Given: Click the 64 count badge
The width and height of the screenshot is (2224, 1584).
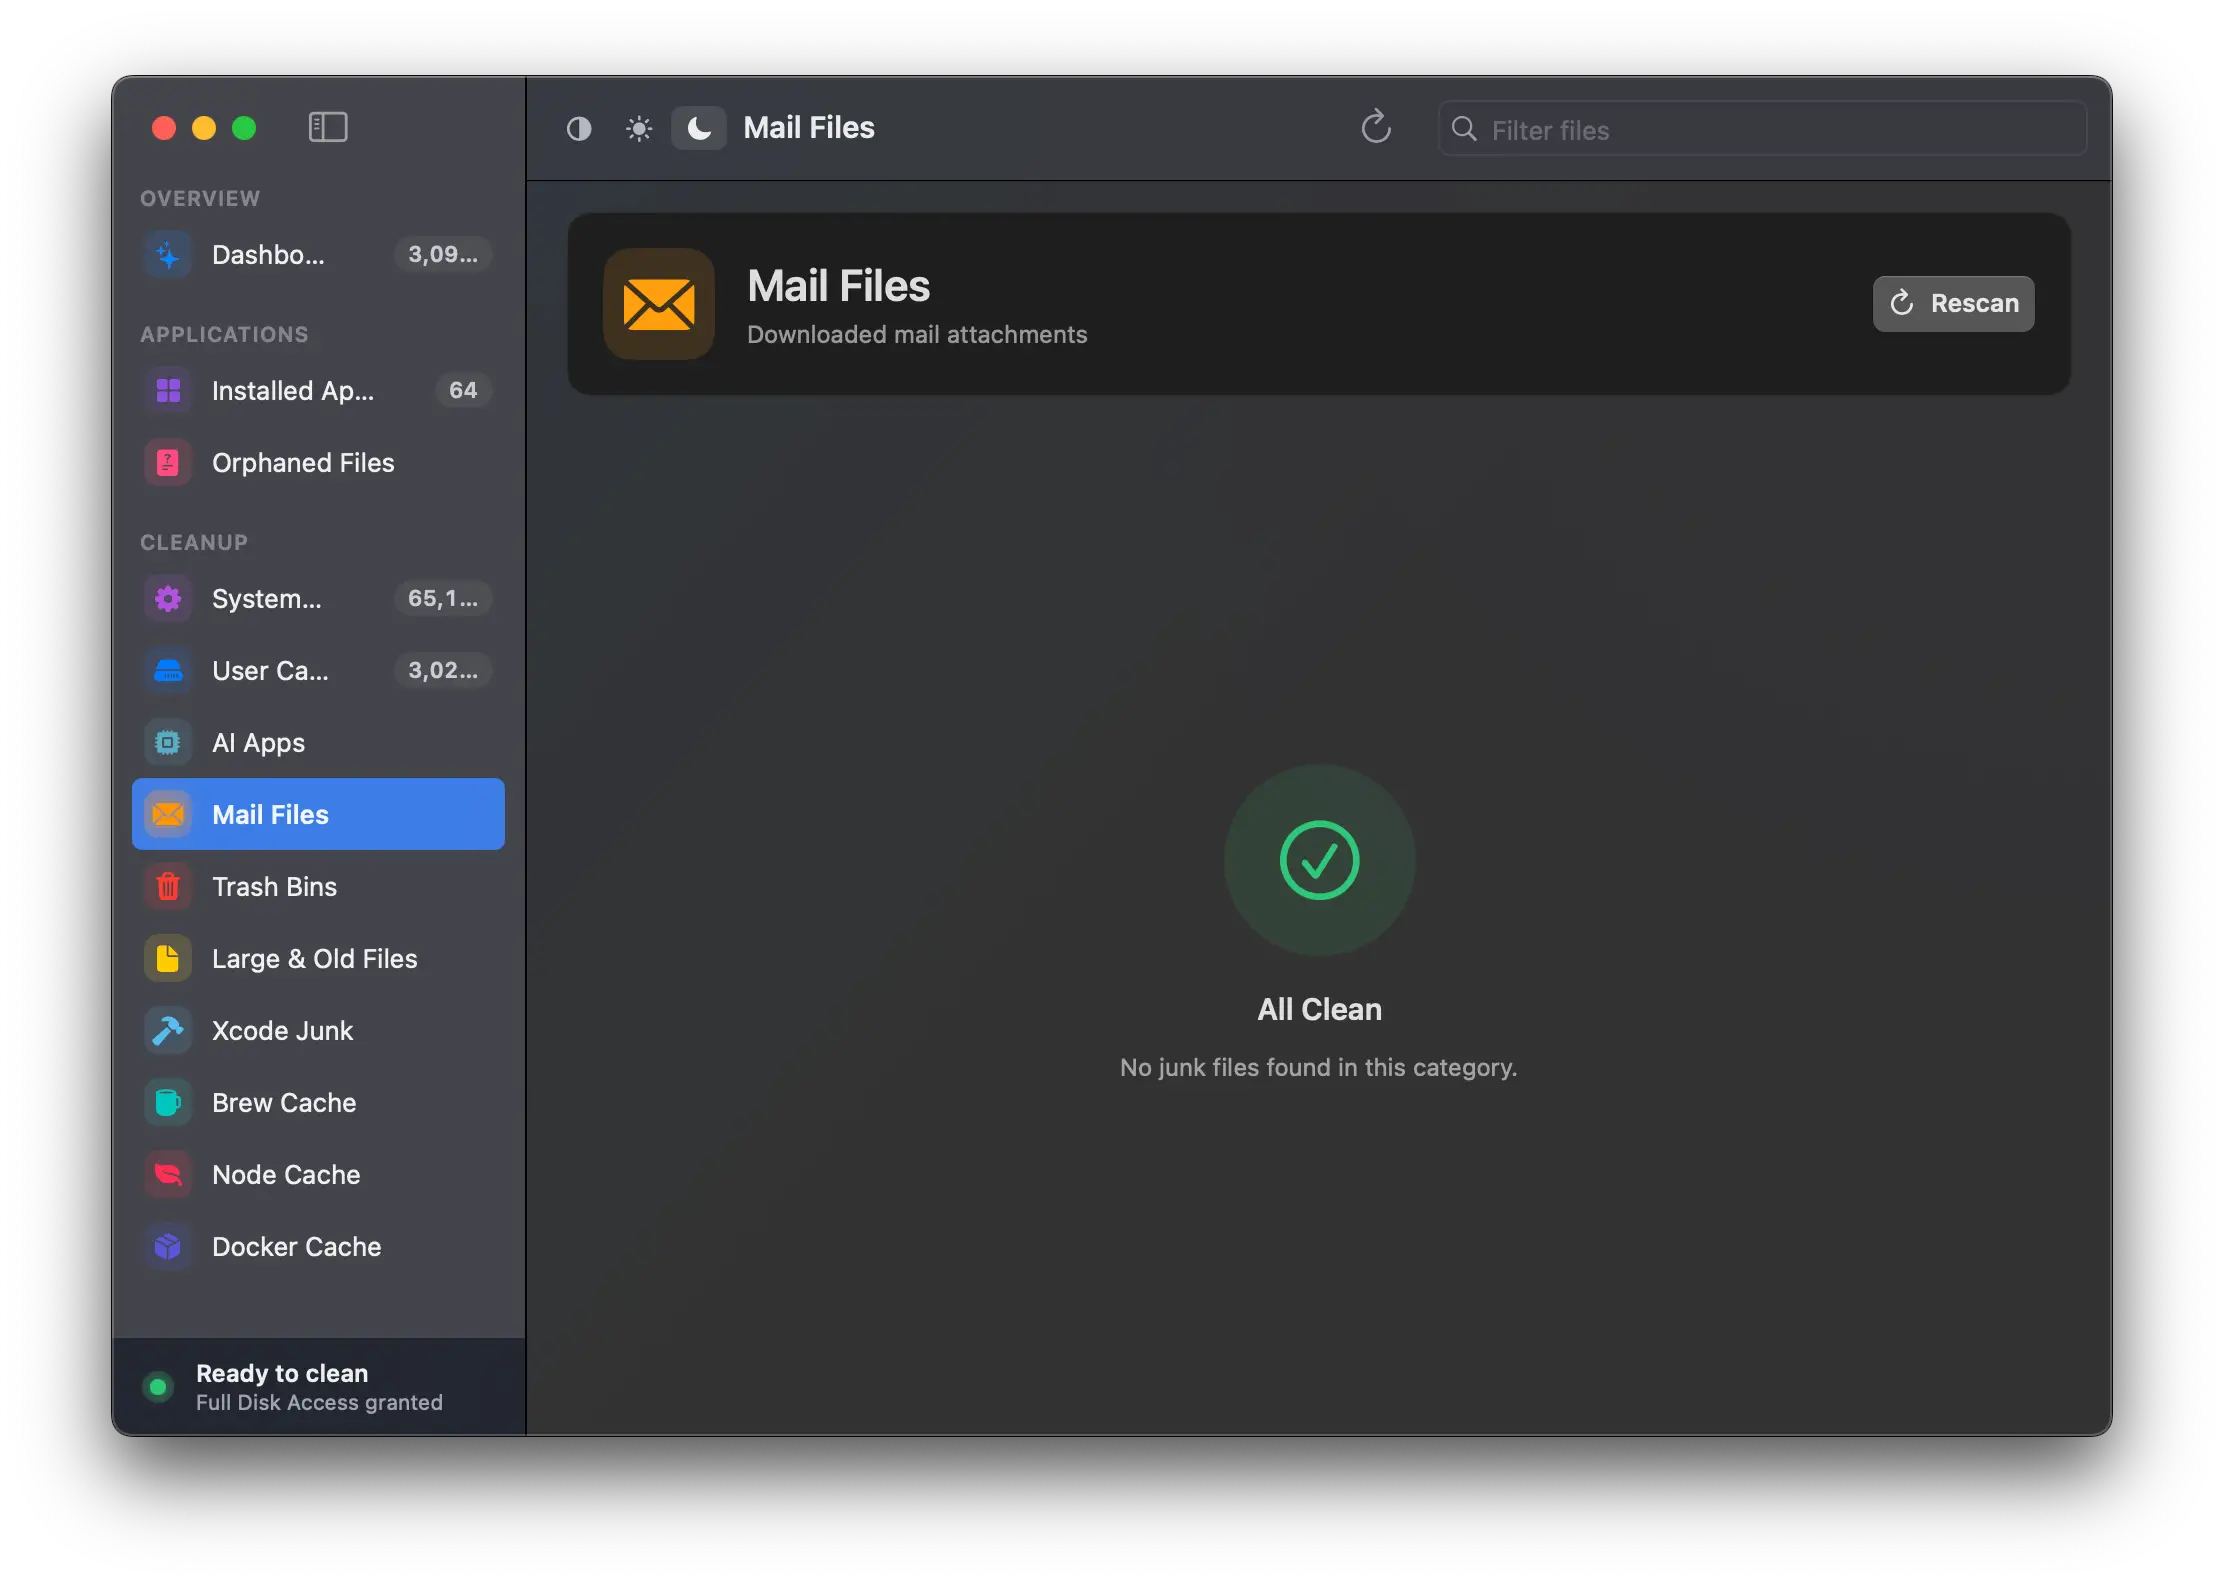Looking at the screenshot, I should pos(463,390).
